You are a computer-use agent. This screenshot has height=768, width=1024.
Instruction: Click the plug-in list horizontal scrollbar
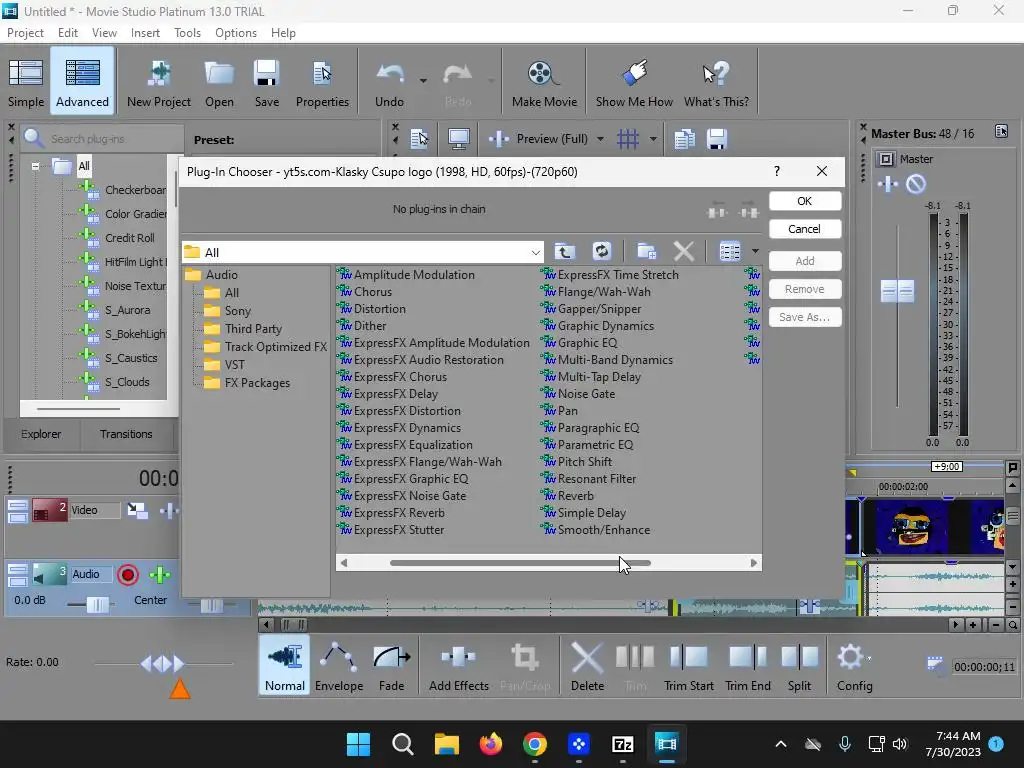click(520, 563)
